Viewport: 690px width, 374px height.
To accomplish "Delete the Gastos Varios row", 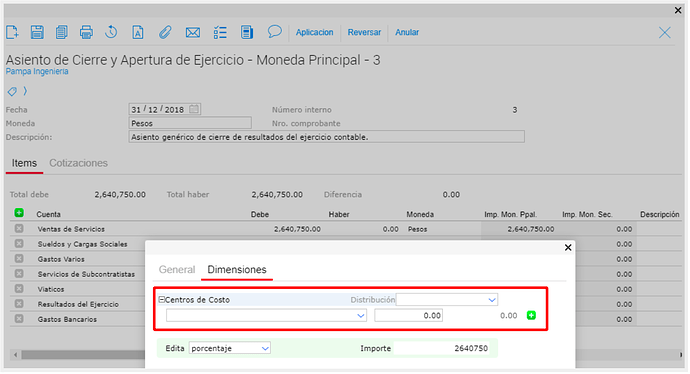I will click(19, 259).
